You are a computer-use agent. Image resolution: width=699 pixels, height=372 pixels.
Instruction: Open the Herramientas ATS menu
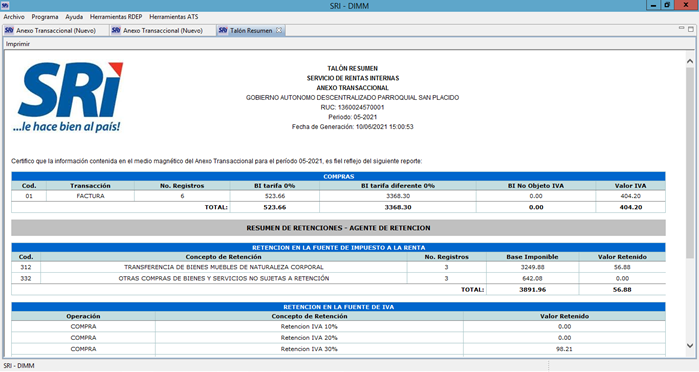click(174, 17)
